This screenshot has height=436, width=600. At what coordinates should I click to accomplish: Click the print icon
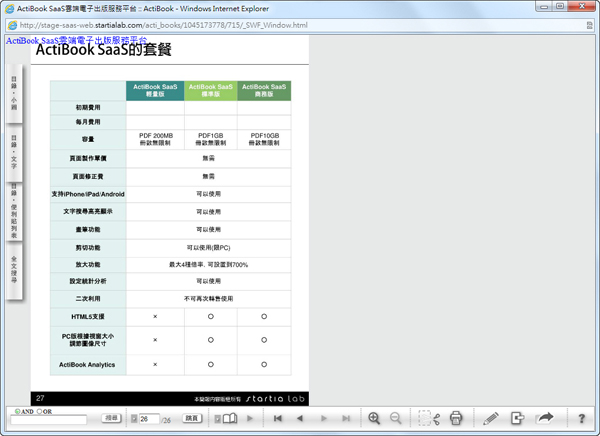(456, 418)
